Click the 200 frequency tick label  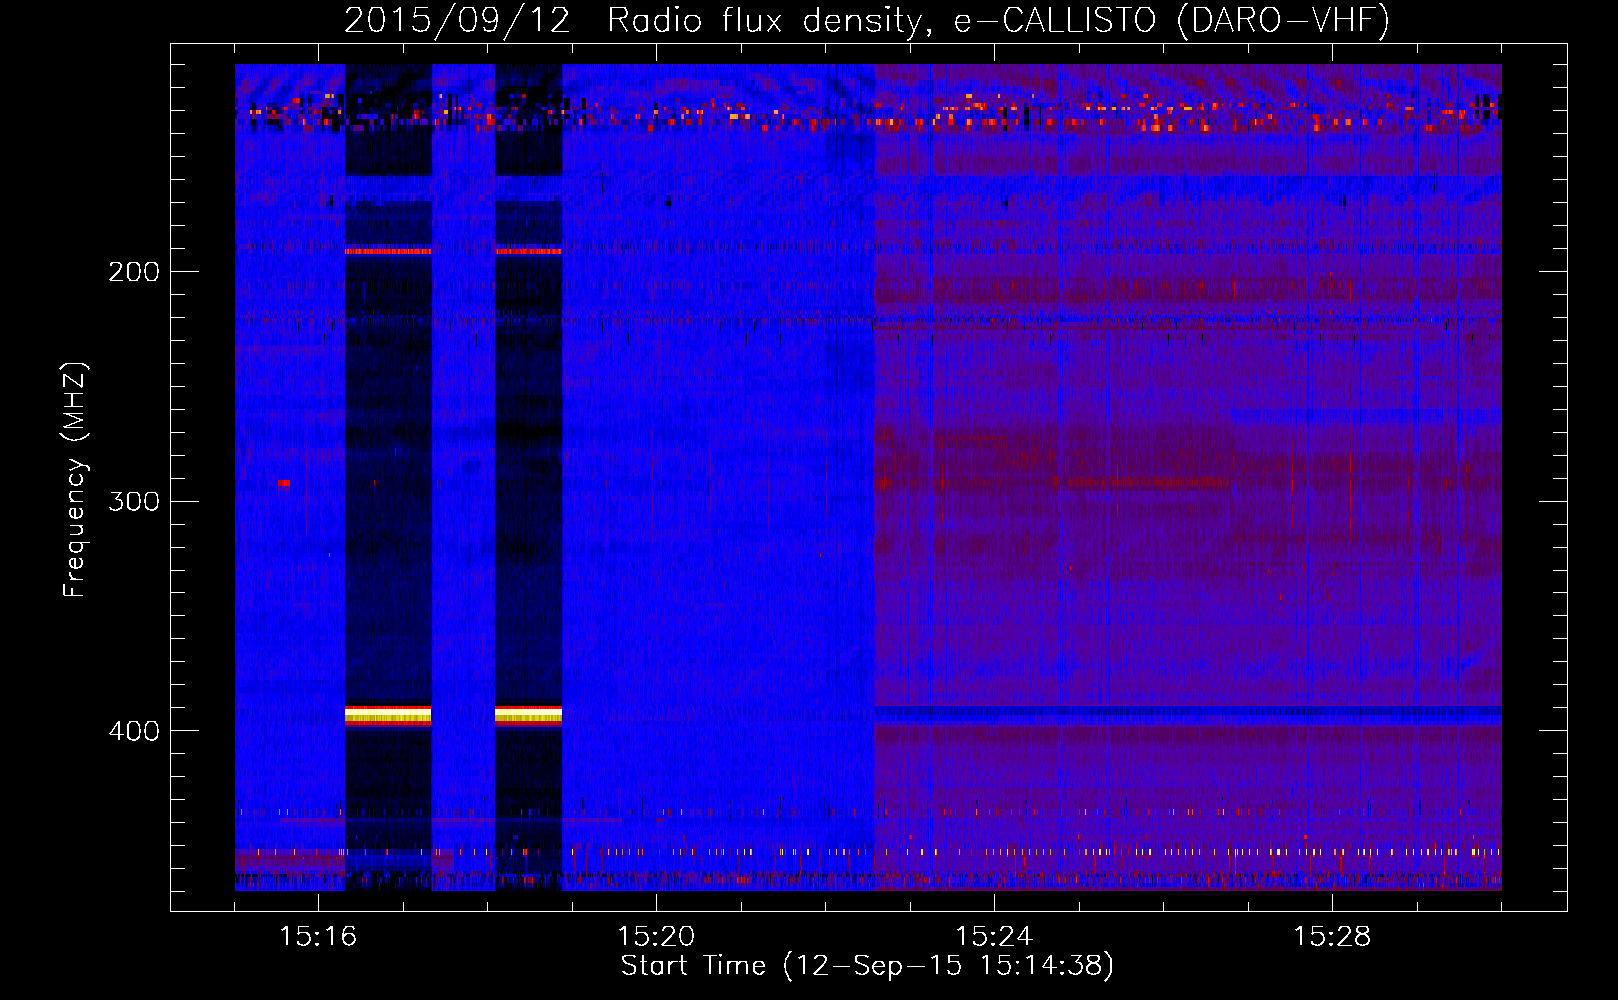pyautogui.click(x=134, y=272)
